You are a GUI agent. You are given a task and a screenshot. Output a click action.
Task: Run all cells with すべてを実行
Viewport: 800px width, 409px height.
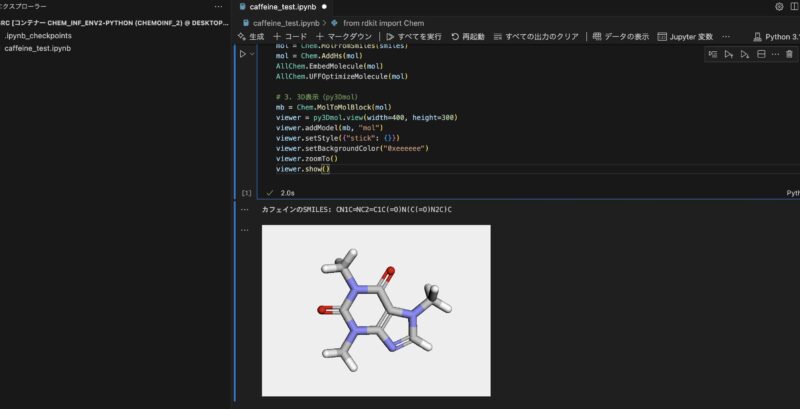coord(414,37)
